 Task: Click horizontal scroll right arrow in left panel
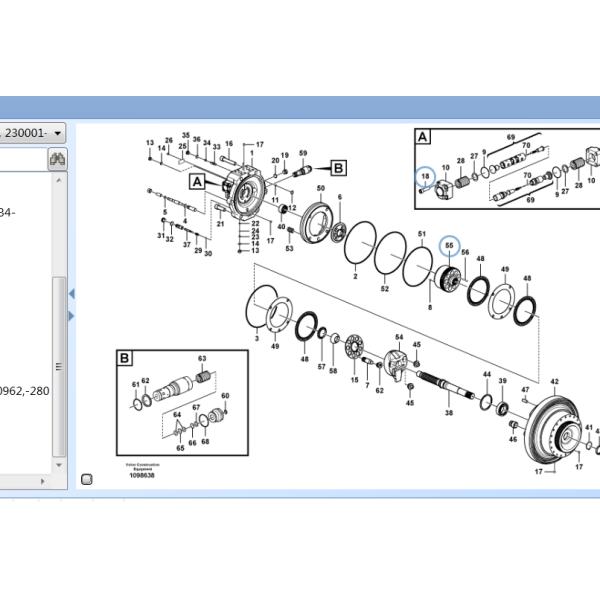(x=42, y=481)
